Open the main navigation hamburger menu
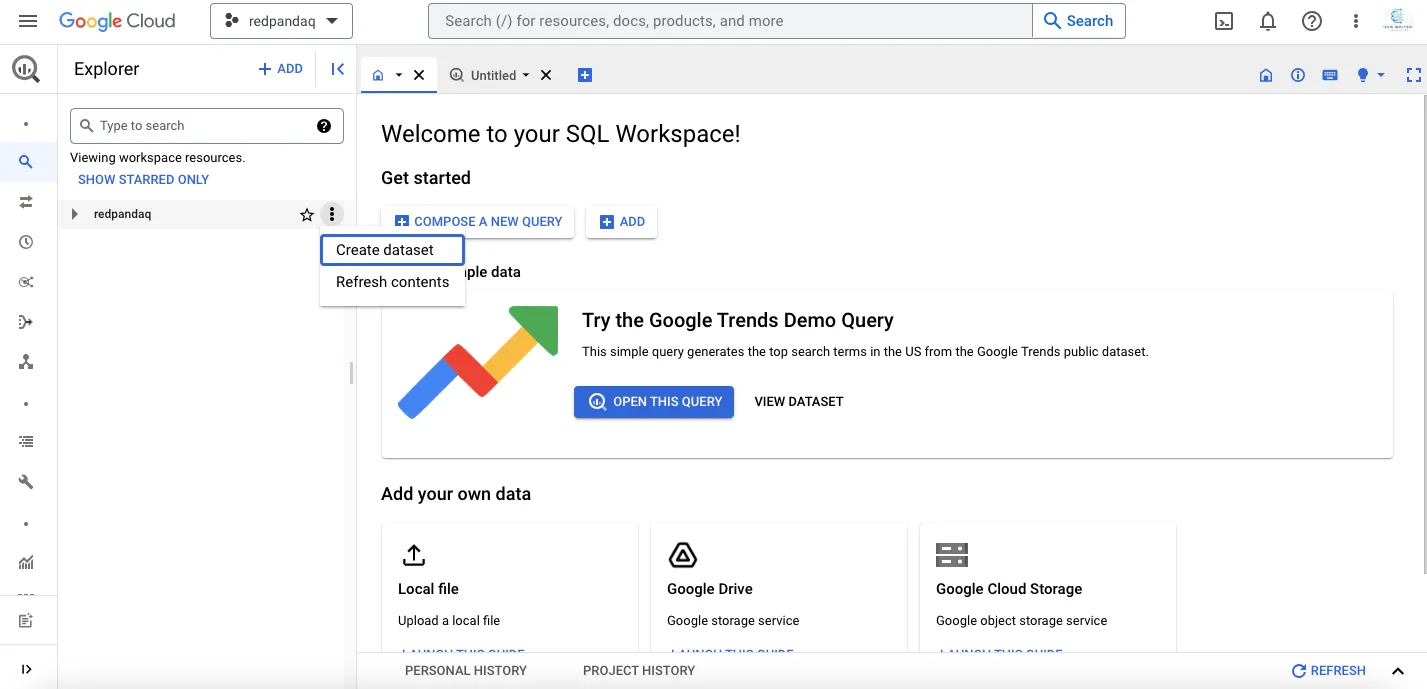1427x689 pixels. click(x=28, y=21)
